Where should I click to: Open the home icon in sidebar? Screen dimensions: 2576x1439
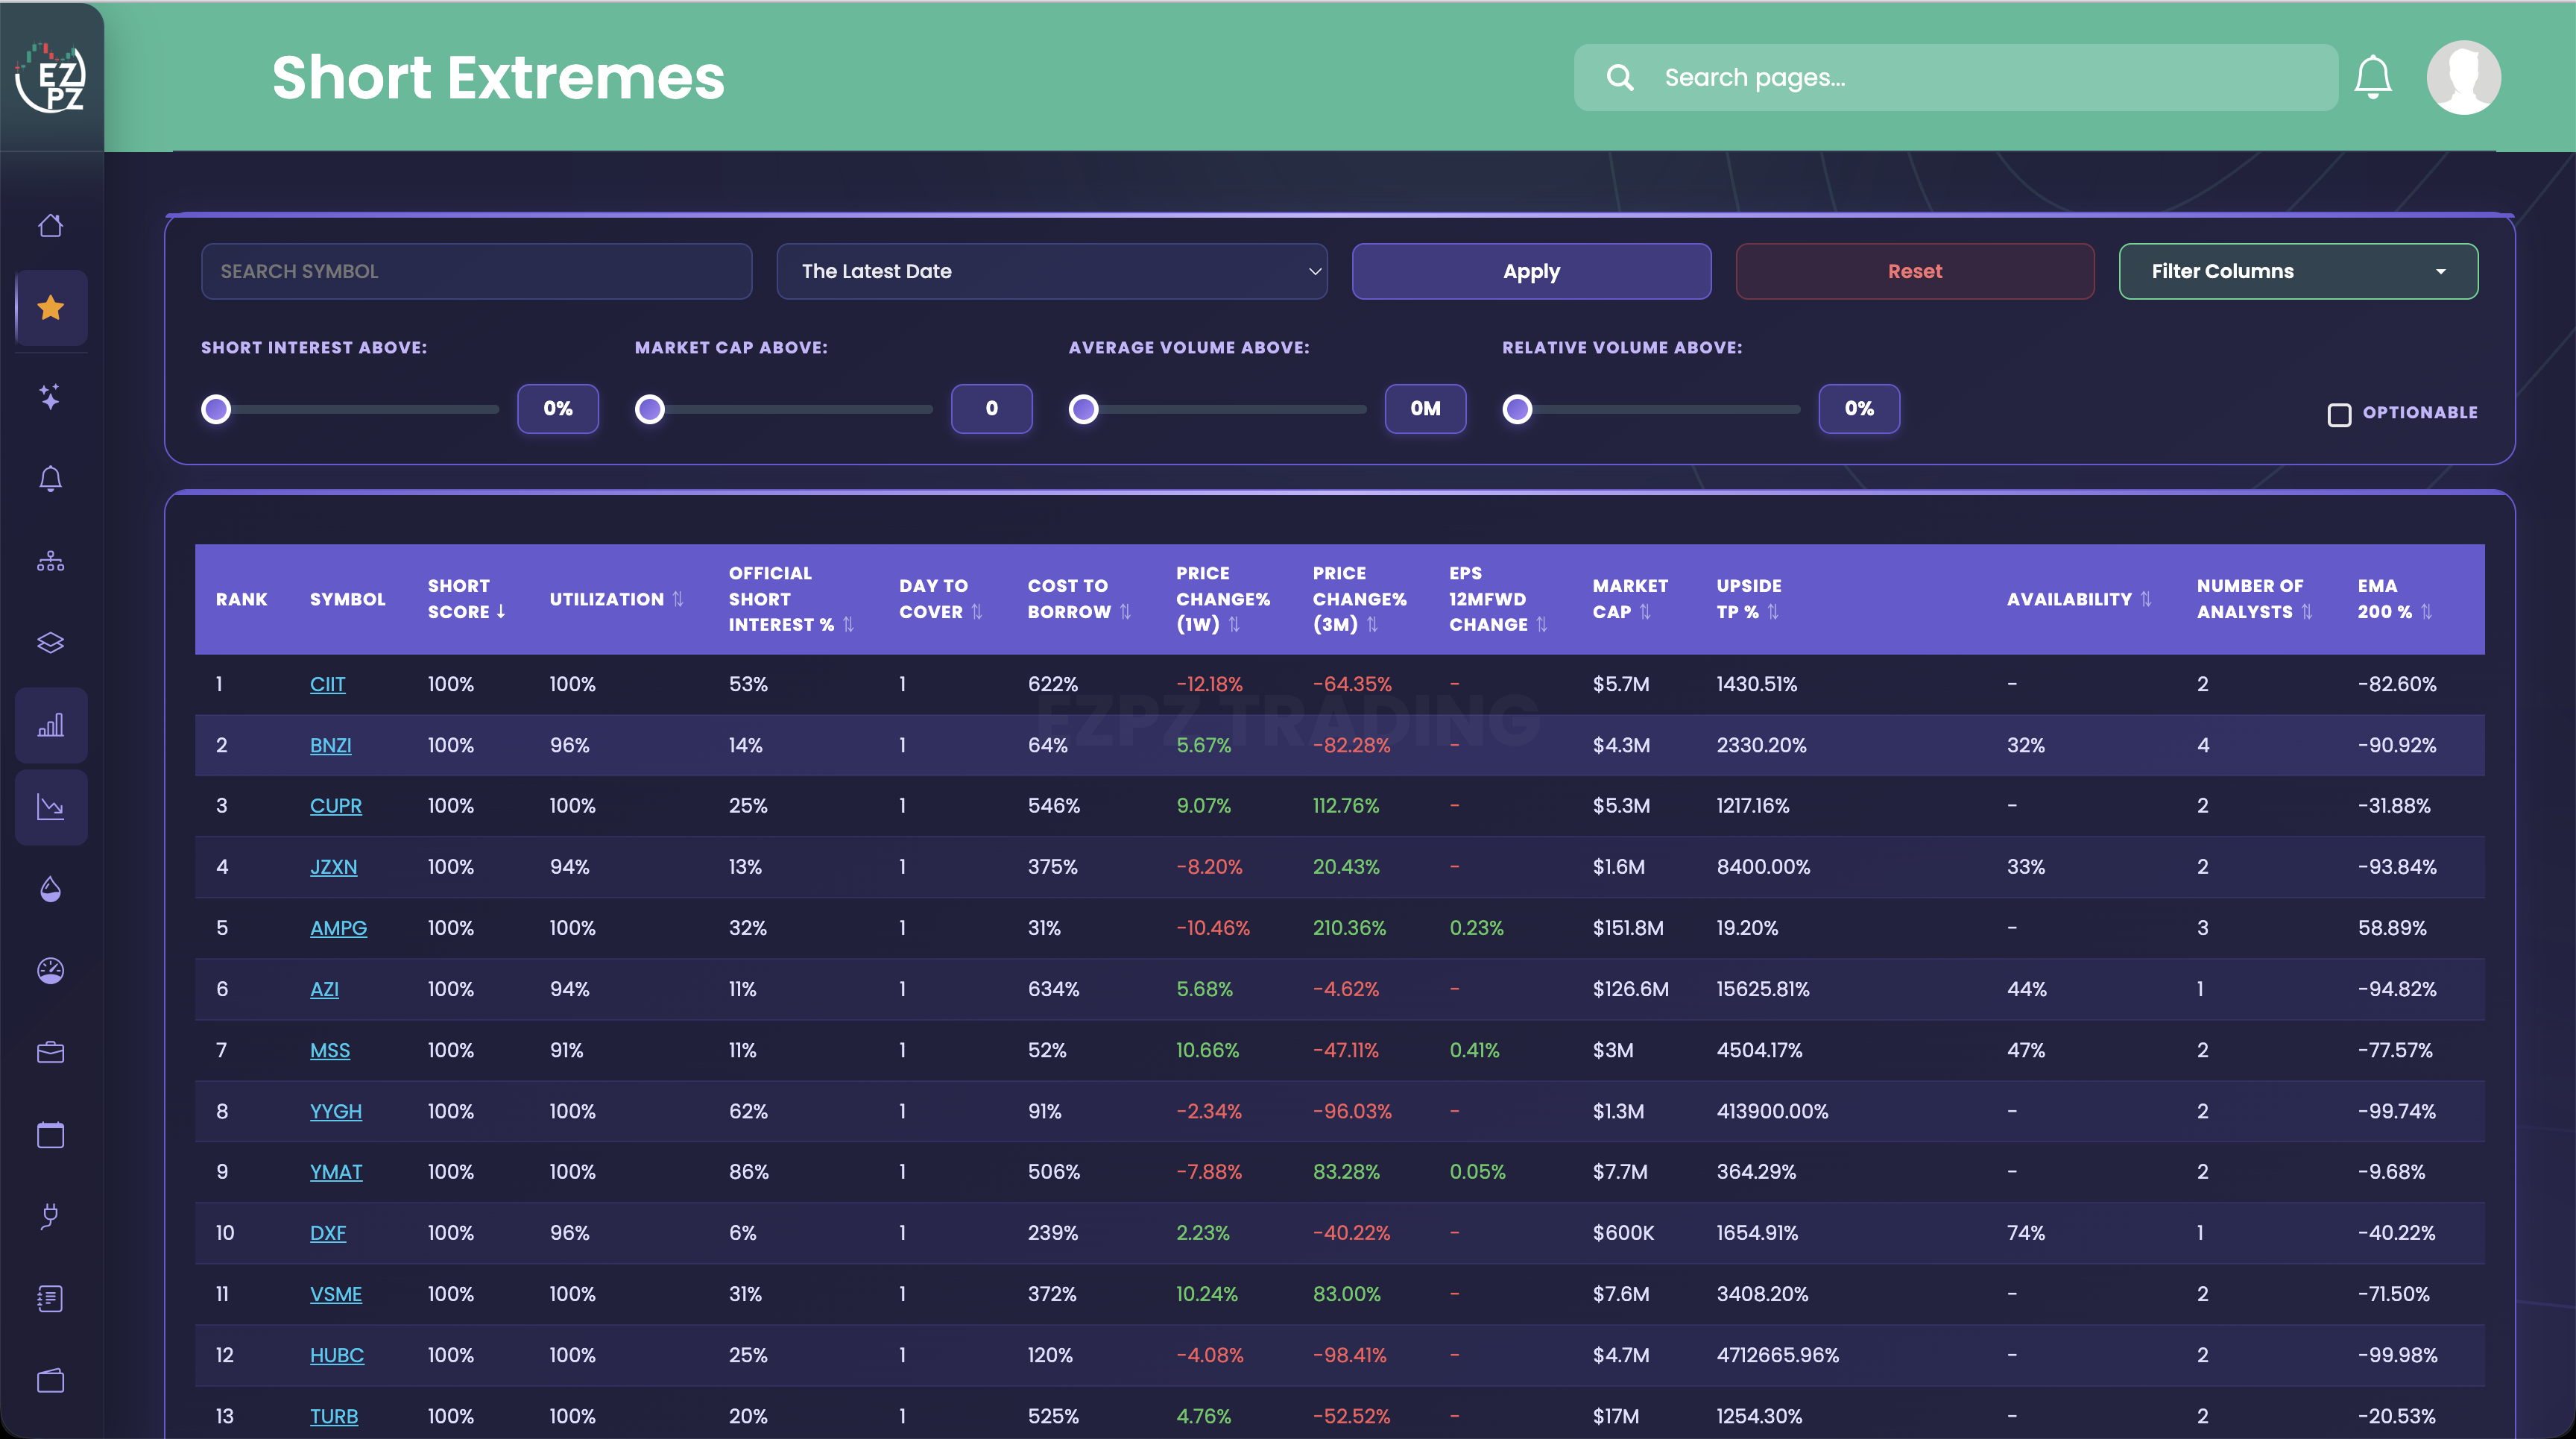51,226
